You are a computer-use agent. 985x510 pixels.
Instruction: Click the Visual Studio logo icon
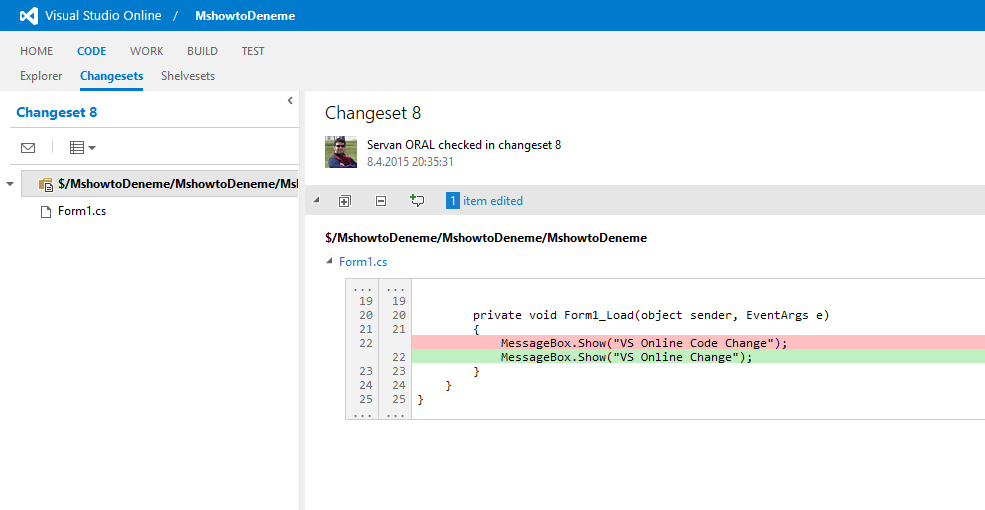pos(29,16)
